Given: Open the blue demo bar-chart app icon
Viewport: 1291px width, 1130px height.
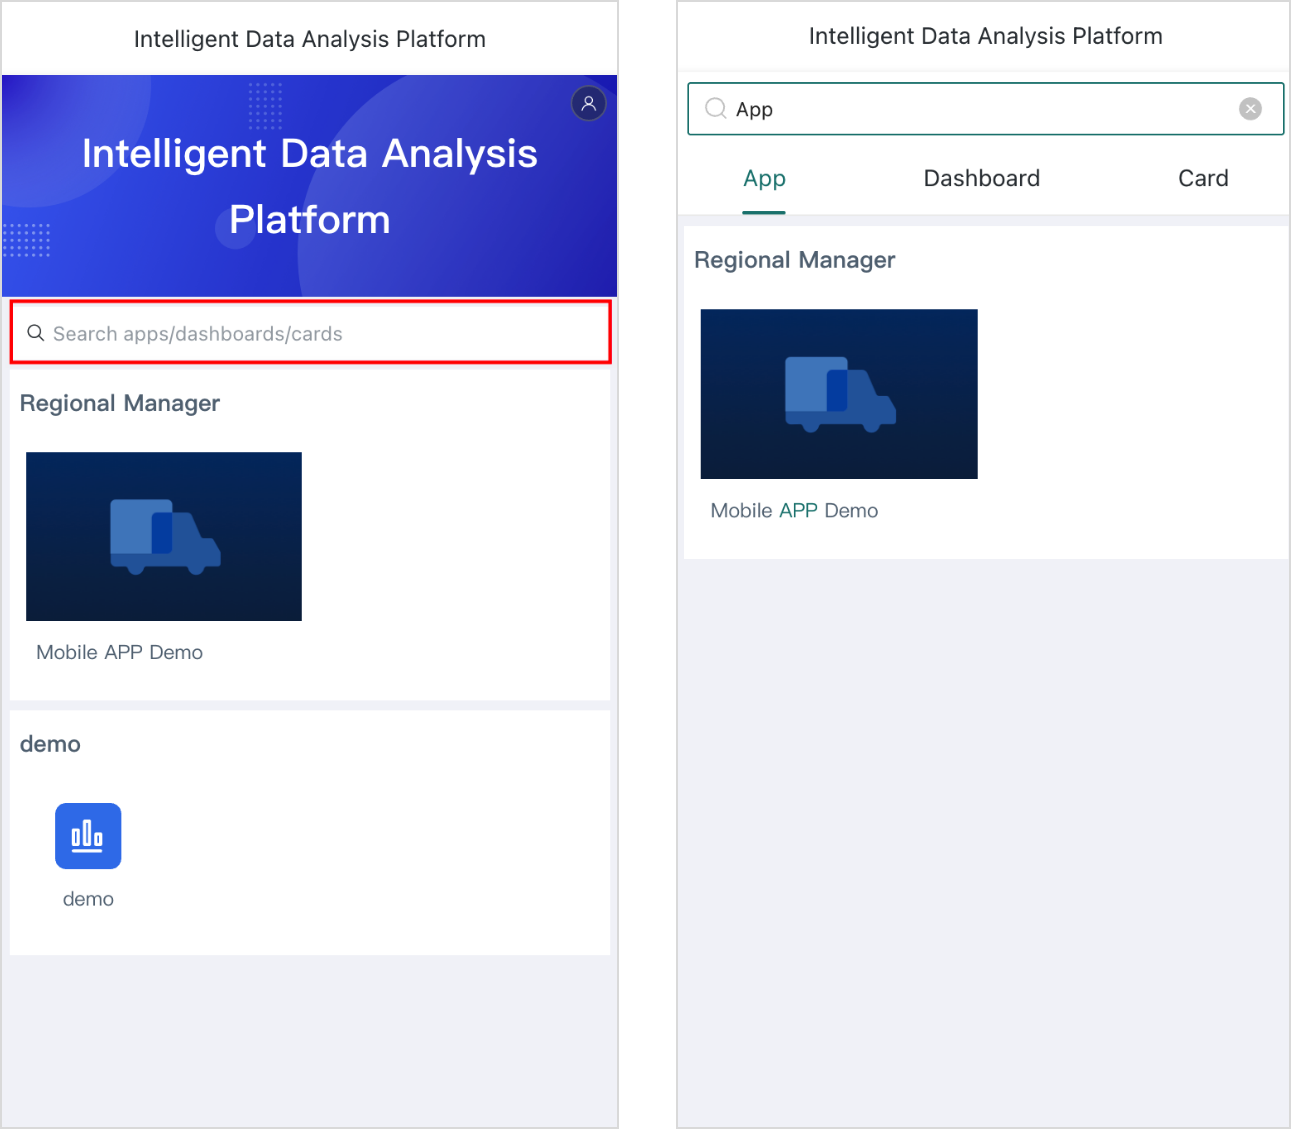Looking at the screenshot, I should (x=88, y=836).
